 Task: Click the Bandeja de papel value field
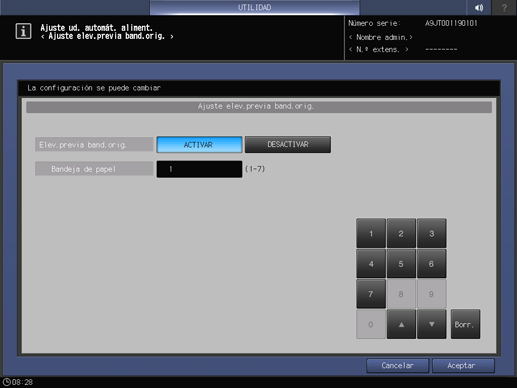199,169
